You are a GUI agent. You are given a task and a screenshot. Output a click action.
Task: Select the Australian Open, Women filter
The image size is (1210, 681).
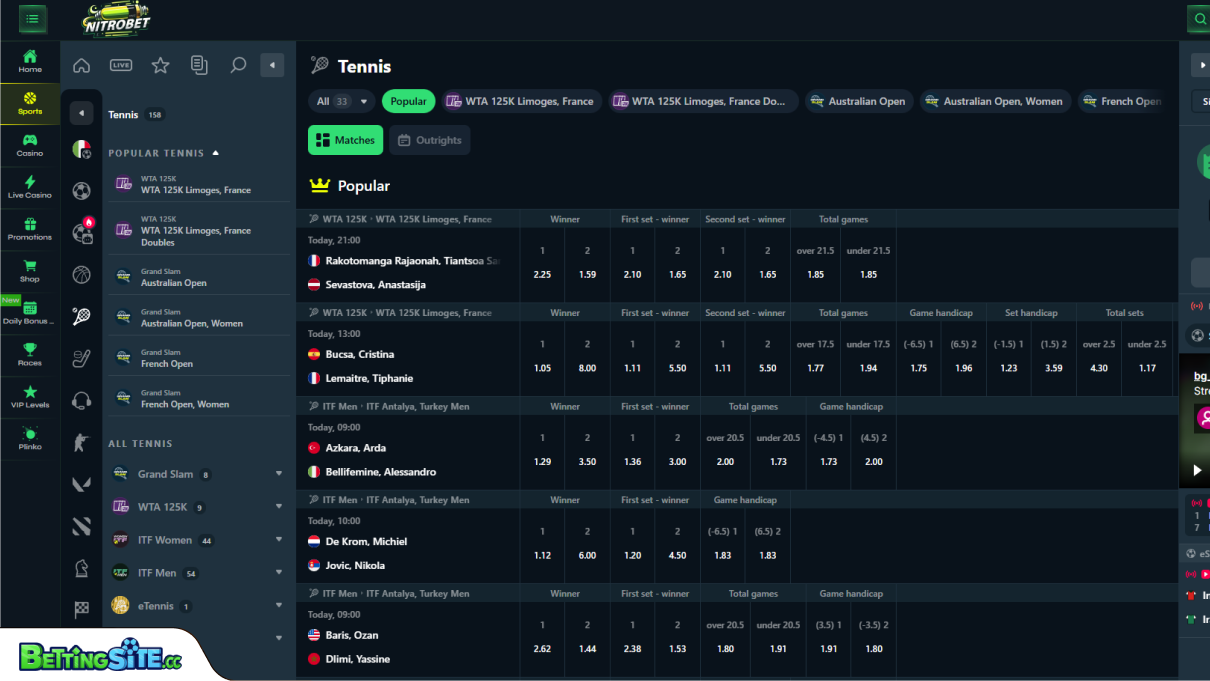(994, 101)
